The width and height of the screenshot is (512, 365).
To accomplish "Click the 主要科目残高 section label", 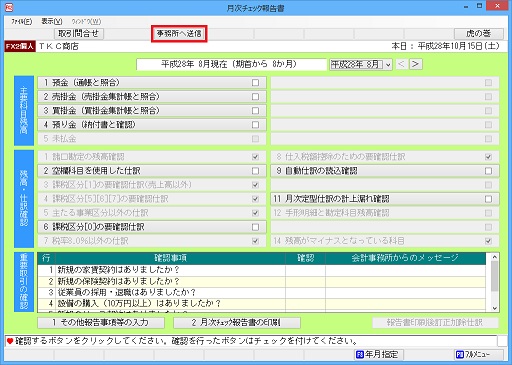I will click(24, 110).
